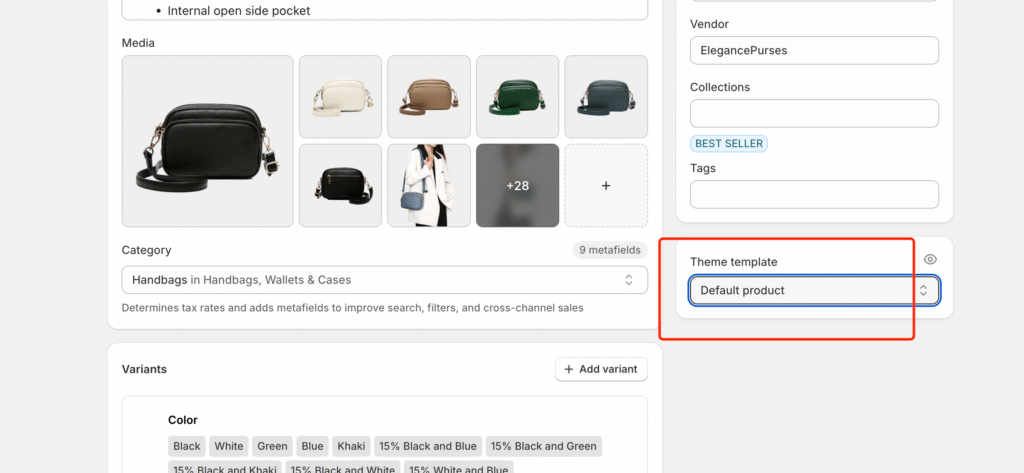This screenshot has height=473, width=1024.
Task: Select the 15% Black and Green chip
Action: [543, 446]
